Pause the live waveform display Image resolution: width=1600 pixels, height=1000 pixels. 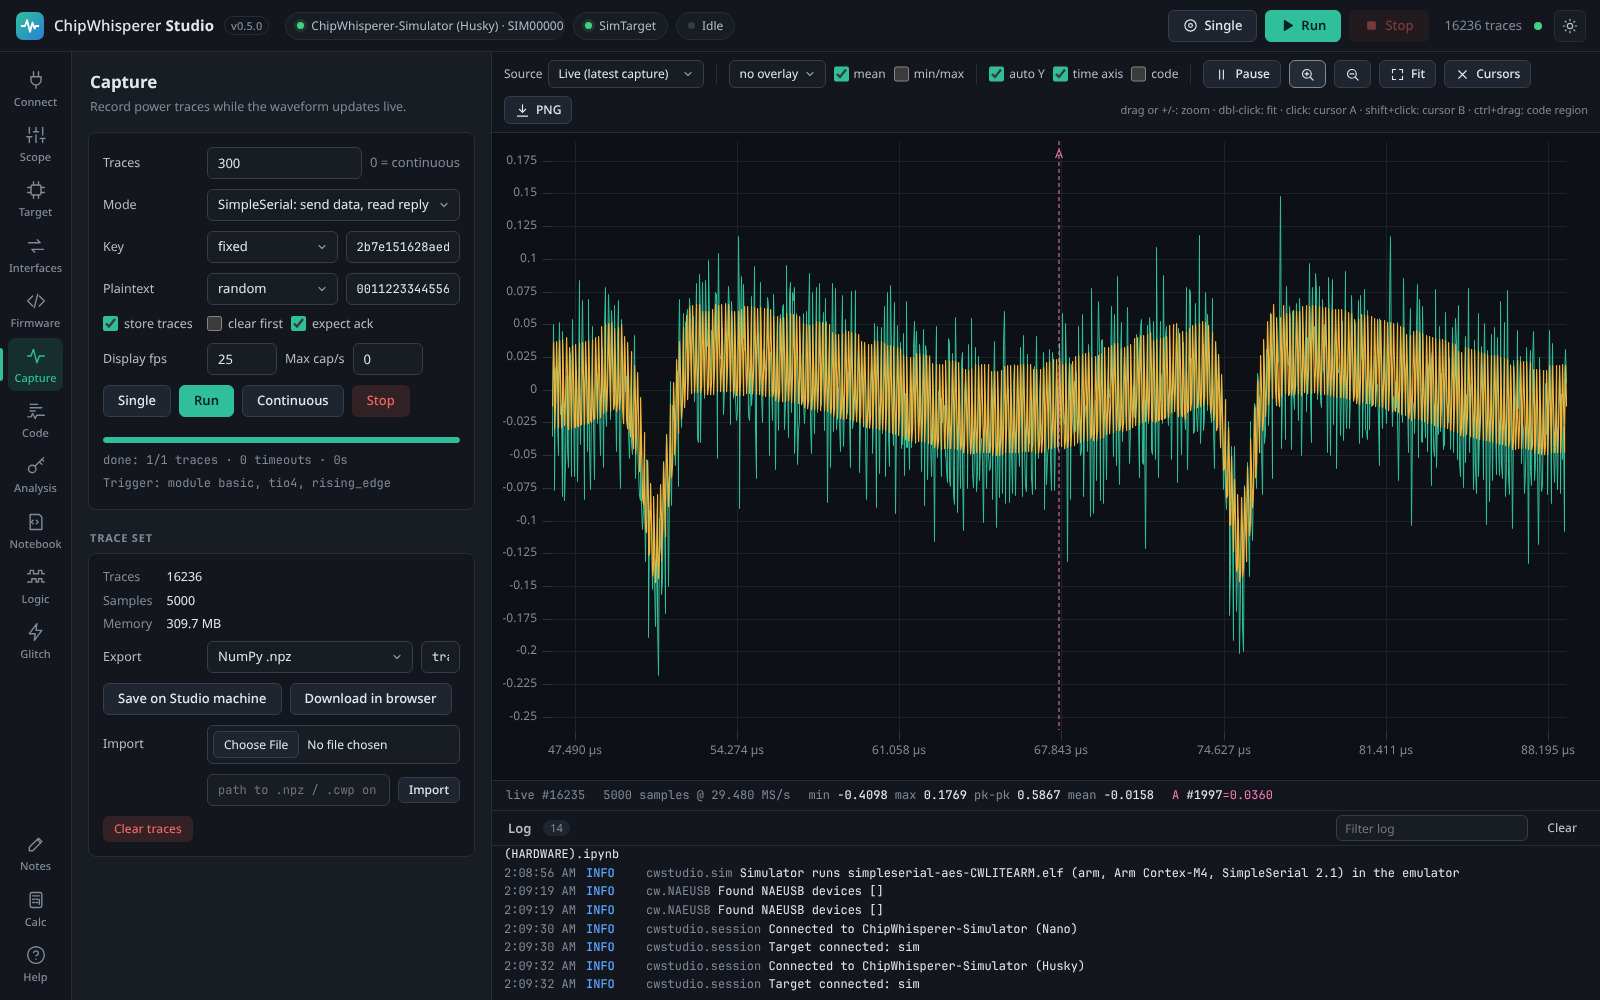point(1242,74)
